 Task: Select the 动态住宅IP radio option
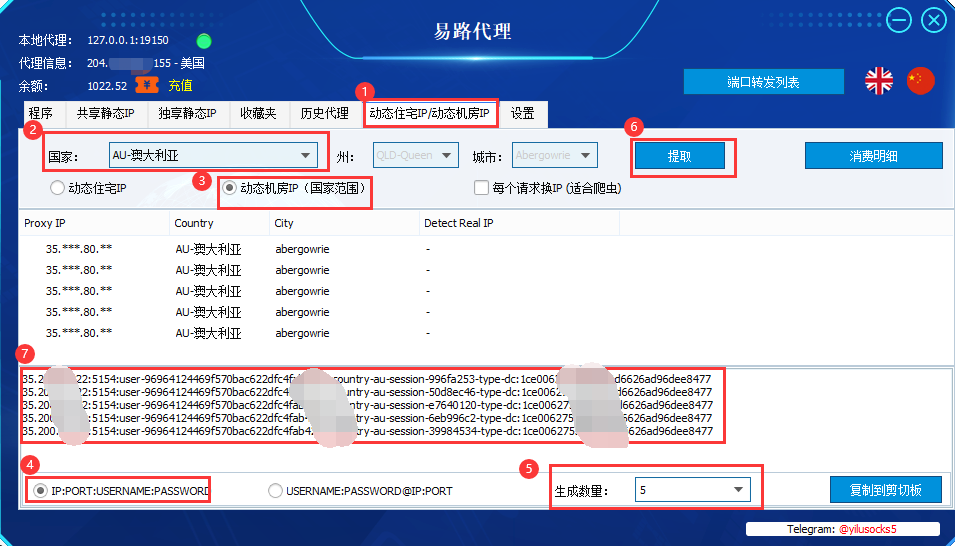[88, 188]
